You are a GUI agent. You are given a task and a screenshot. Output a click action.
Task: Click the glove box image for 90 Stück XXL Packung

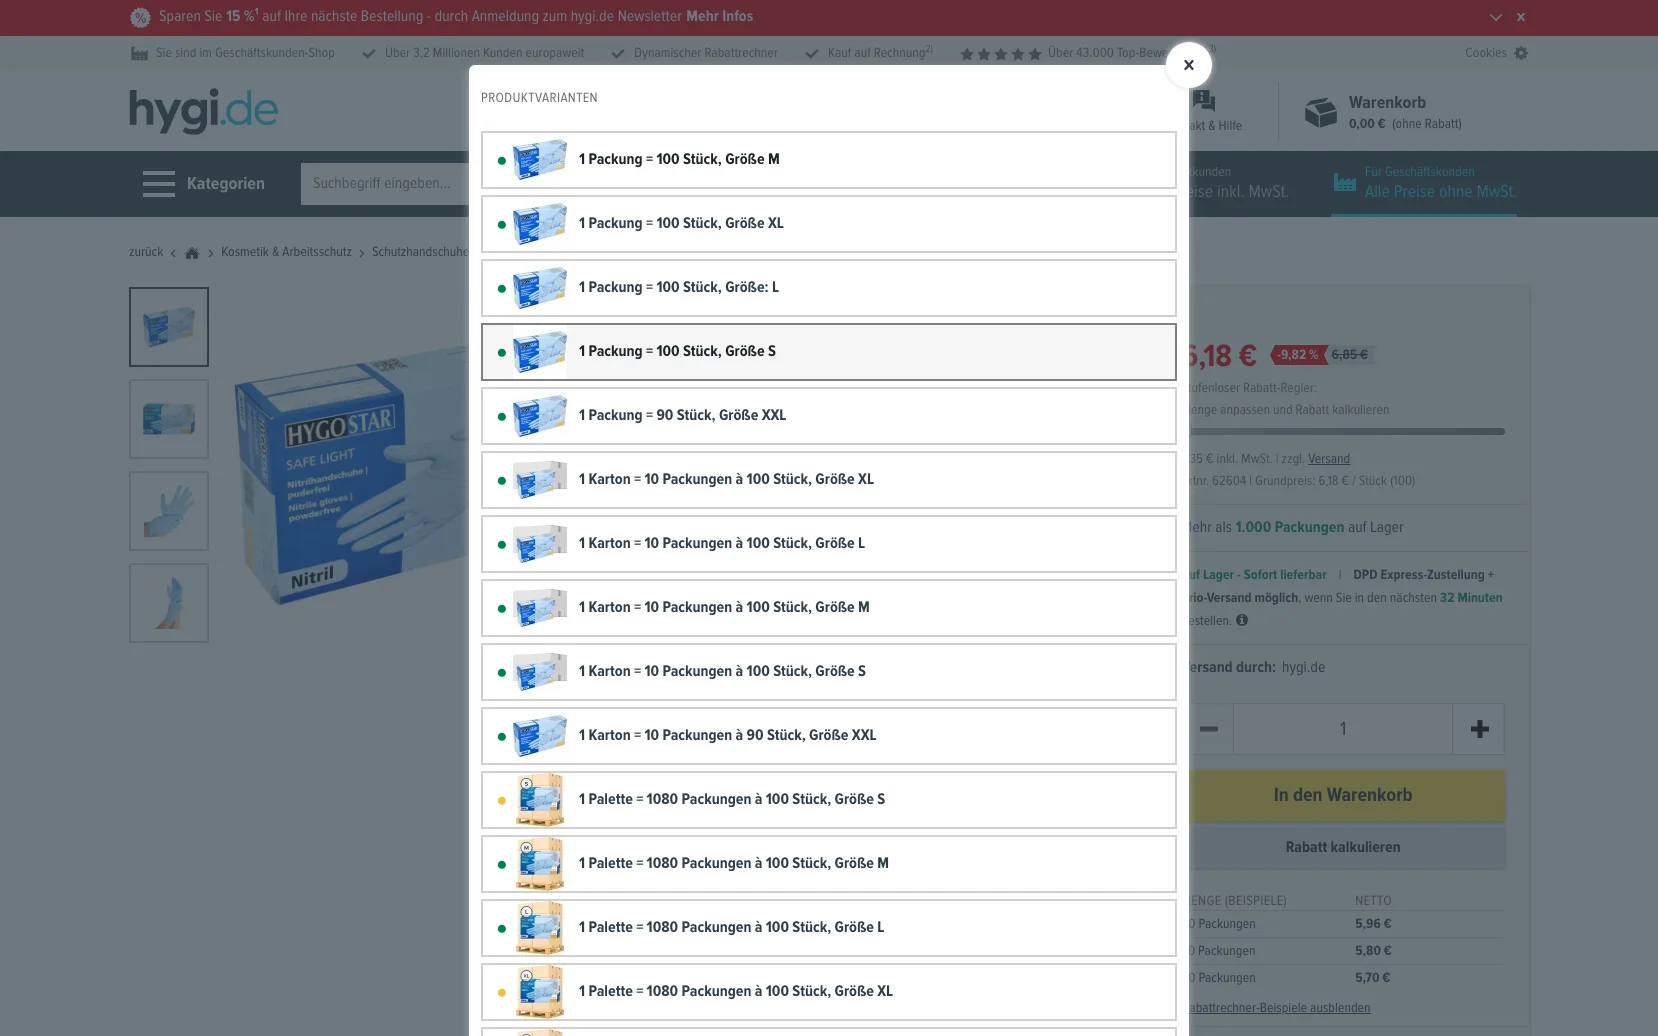[x=540, y=416]
